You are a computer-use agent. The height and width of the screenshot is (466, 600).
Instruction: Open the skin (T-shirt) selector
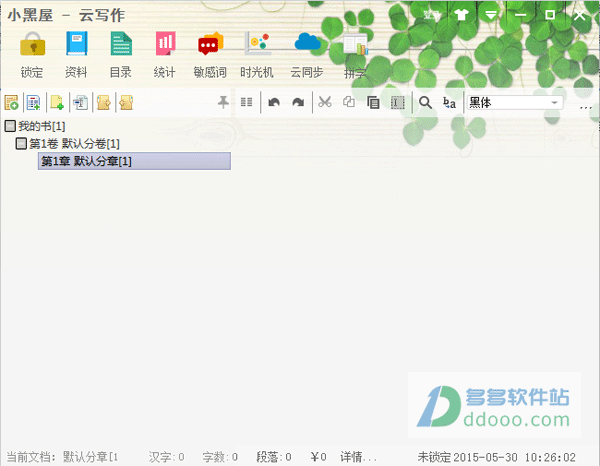[x=461, y=15]
